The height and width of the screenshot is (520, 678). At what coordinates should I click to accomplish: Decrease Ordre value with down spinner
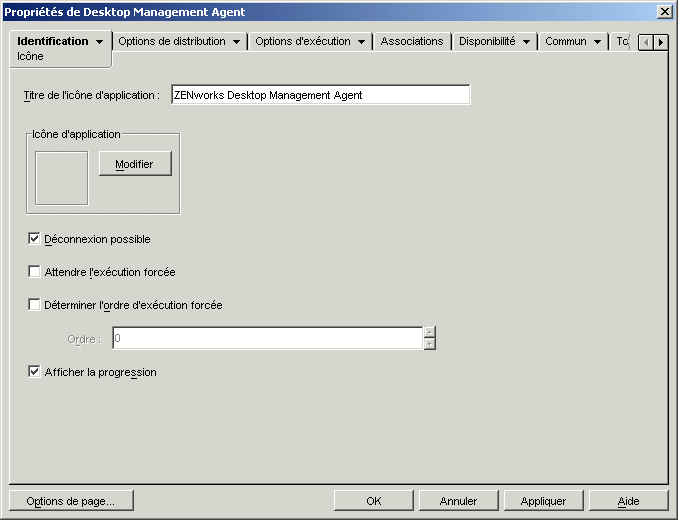429,344
